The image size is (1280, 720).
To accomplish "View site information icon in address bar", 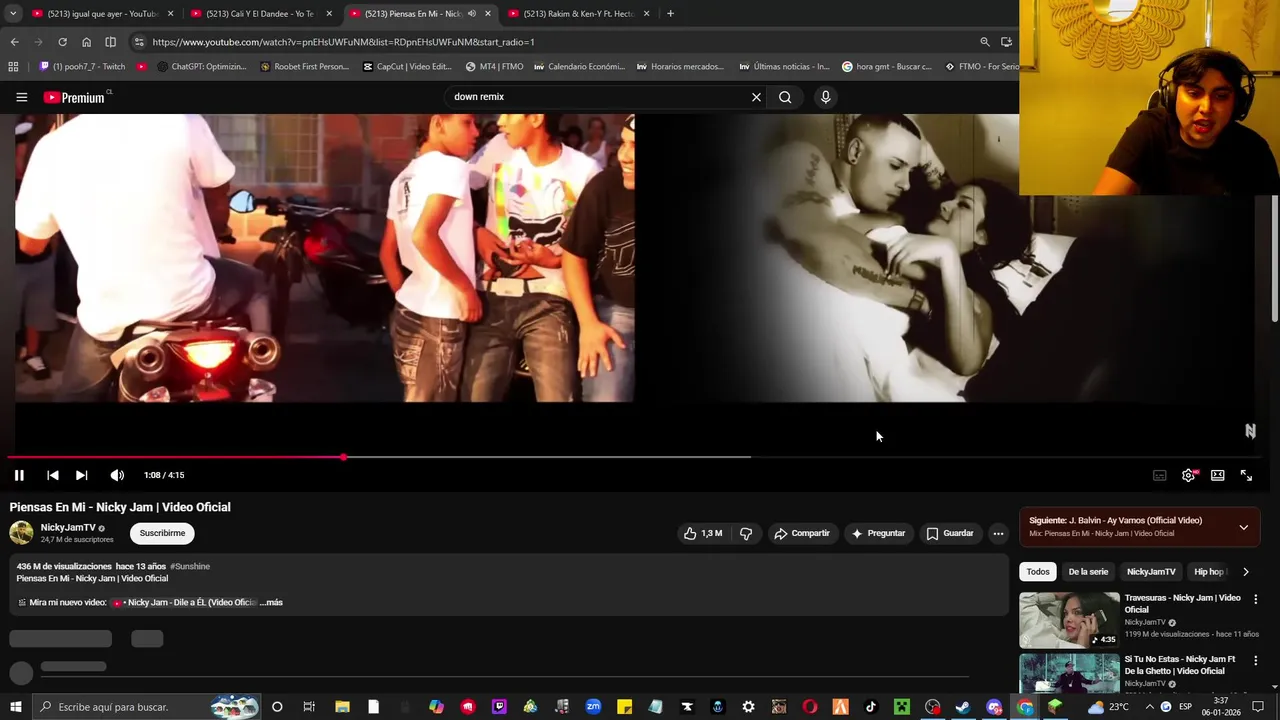I will tap(139, 42).
